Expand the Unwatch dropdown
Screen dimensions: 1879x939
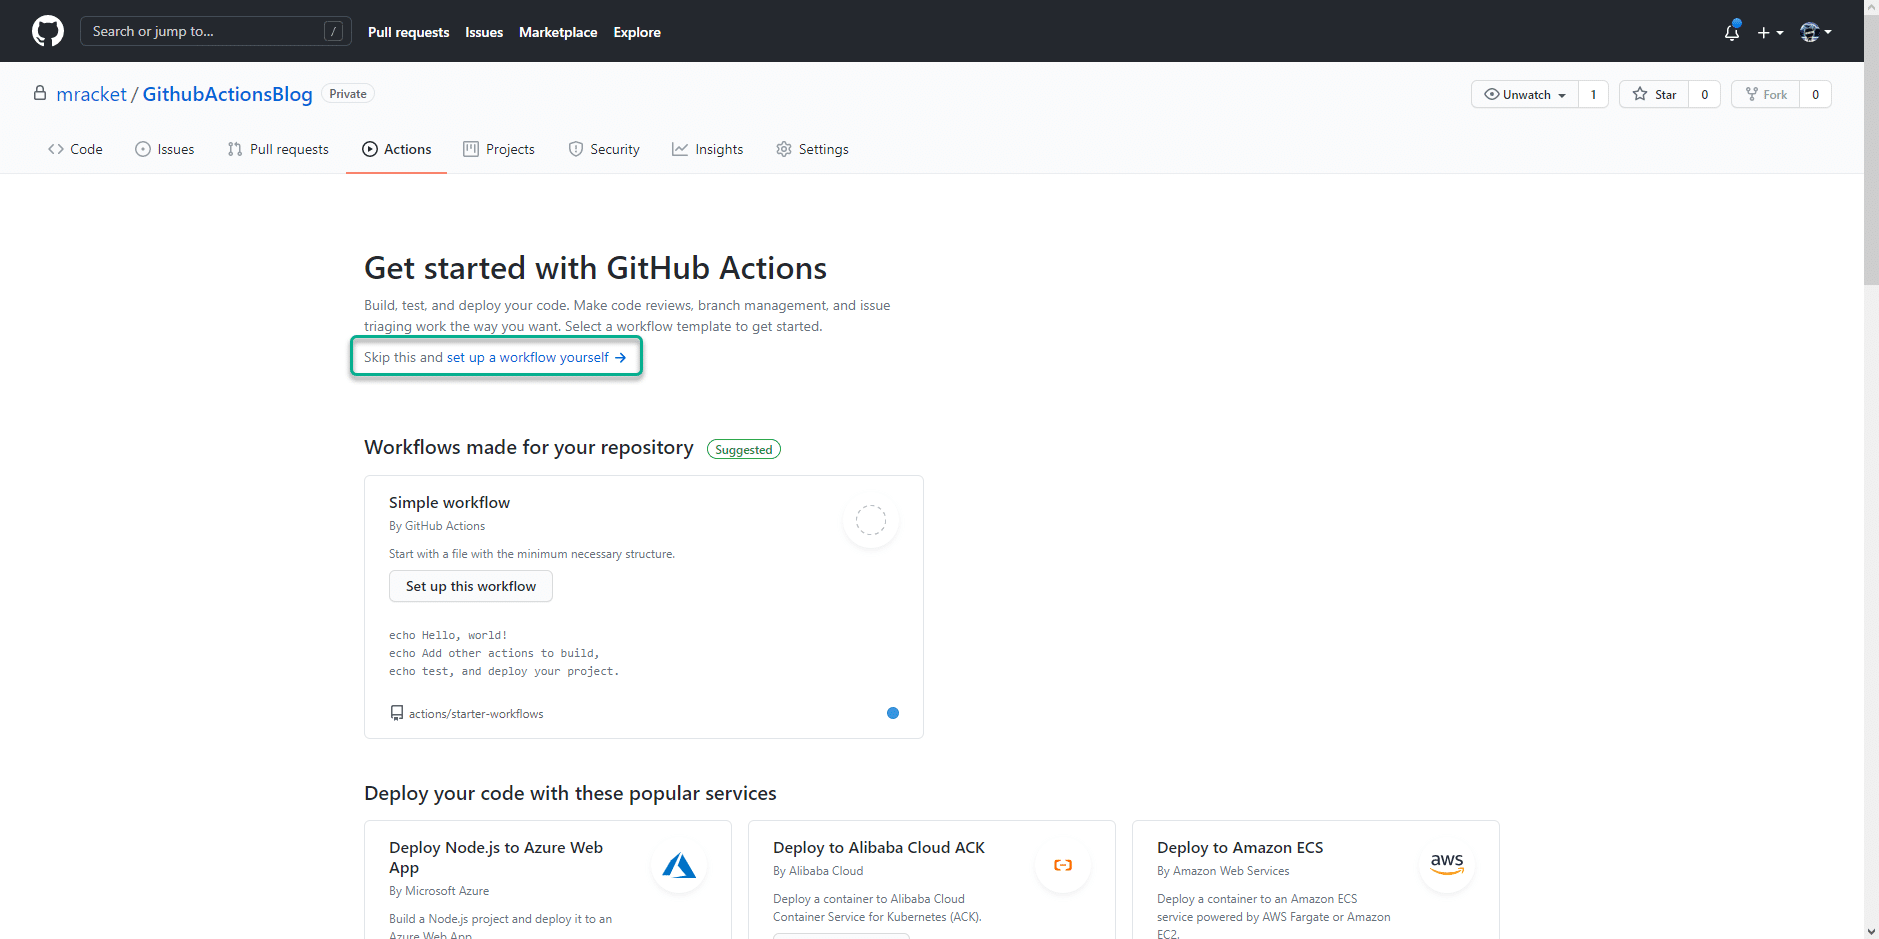coord(1525,94)
